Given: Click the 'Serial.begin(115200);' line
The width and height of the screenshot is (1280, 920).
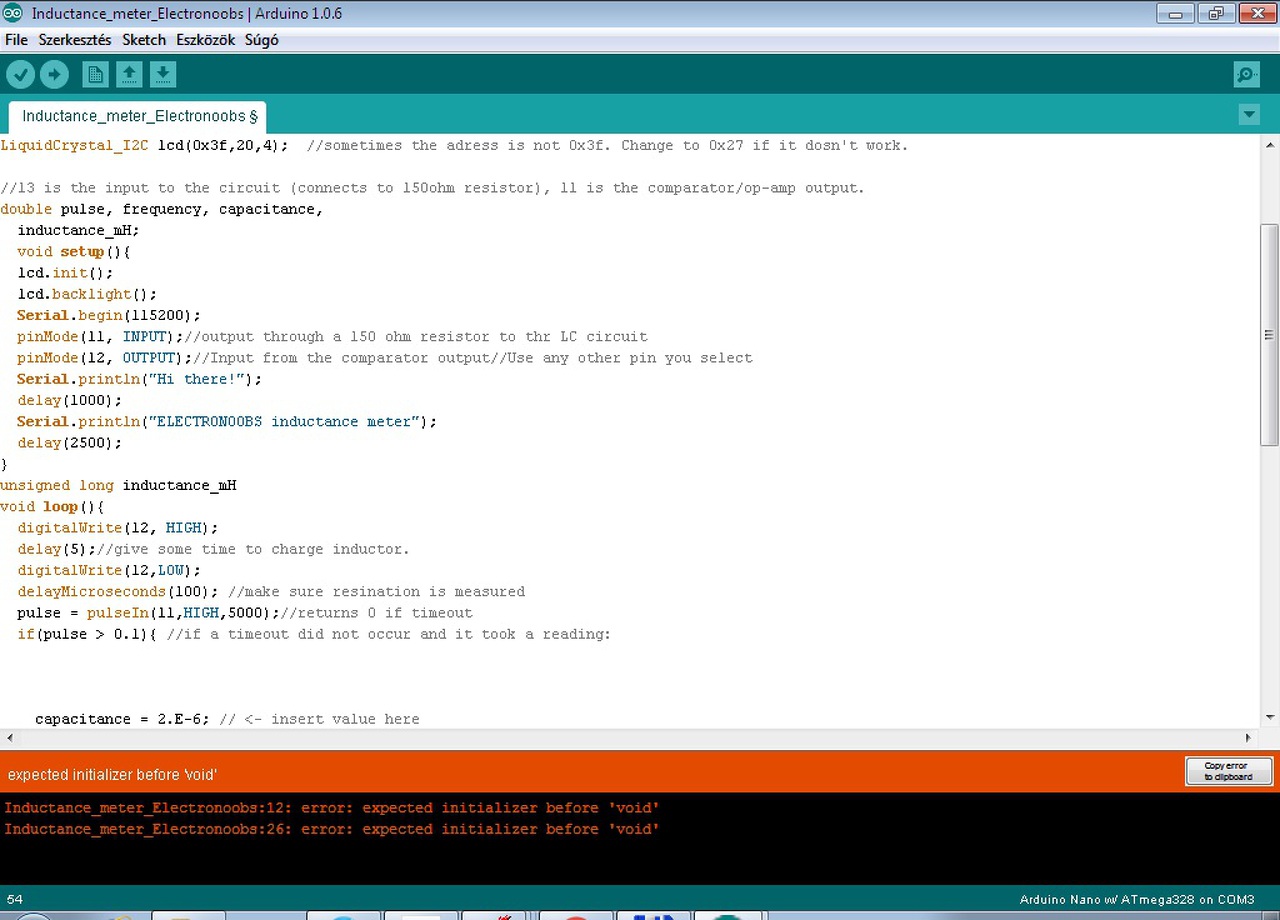Looking at the screenshot, I should [x=109, y=315].
